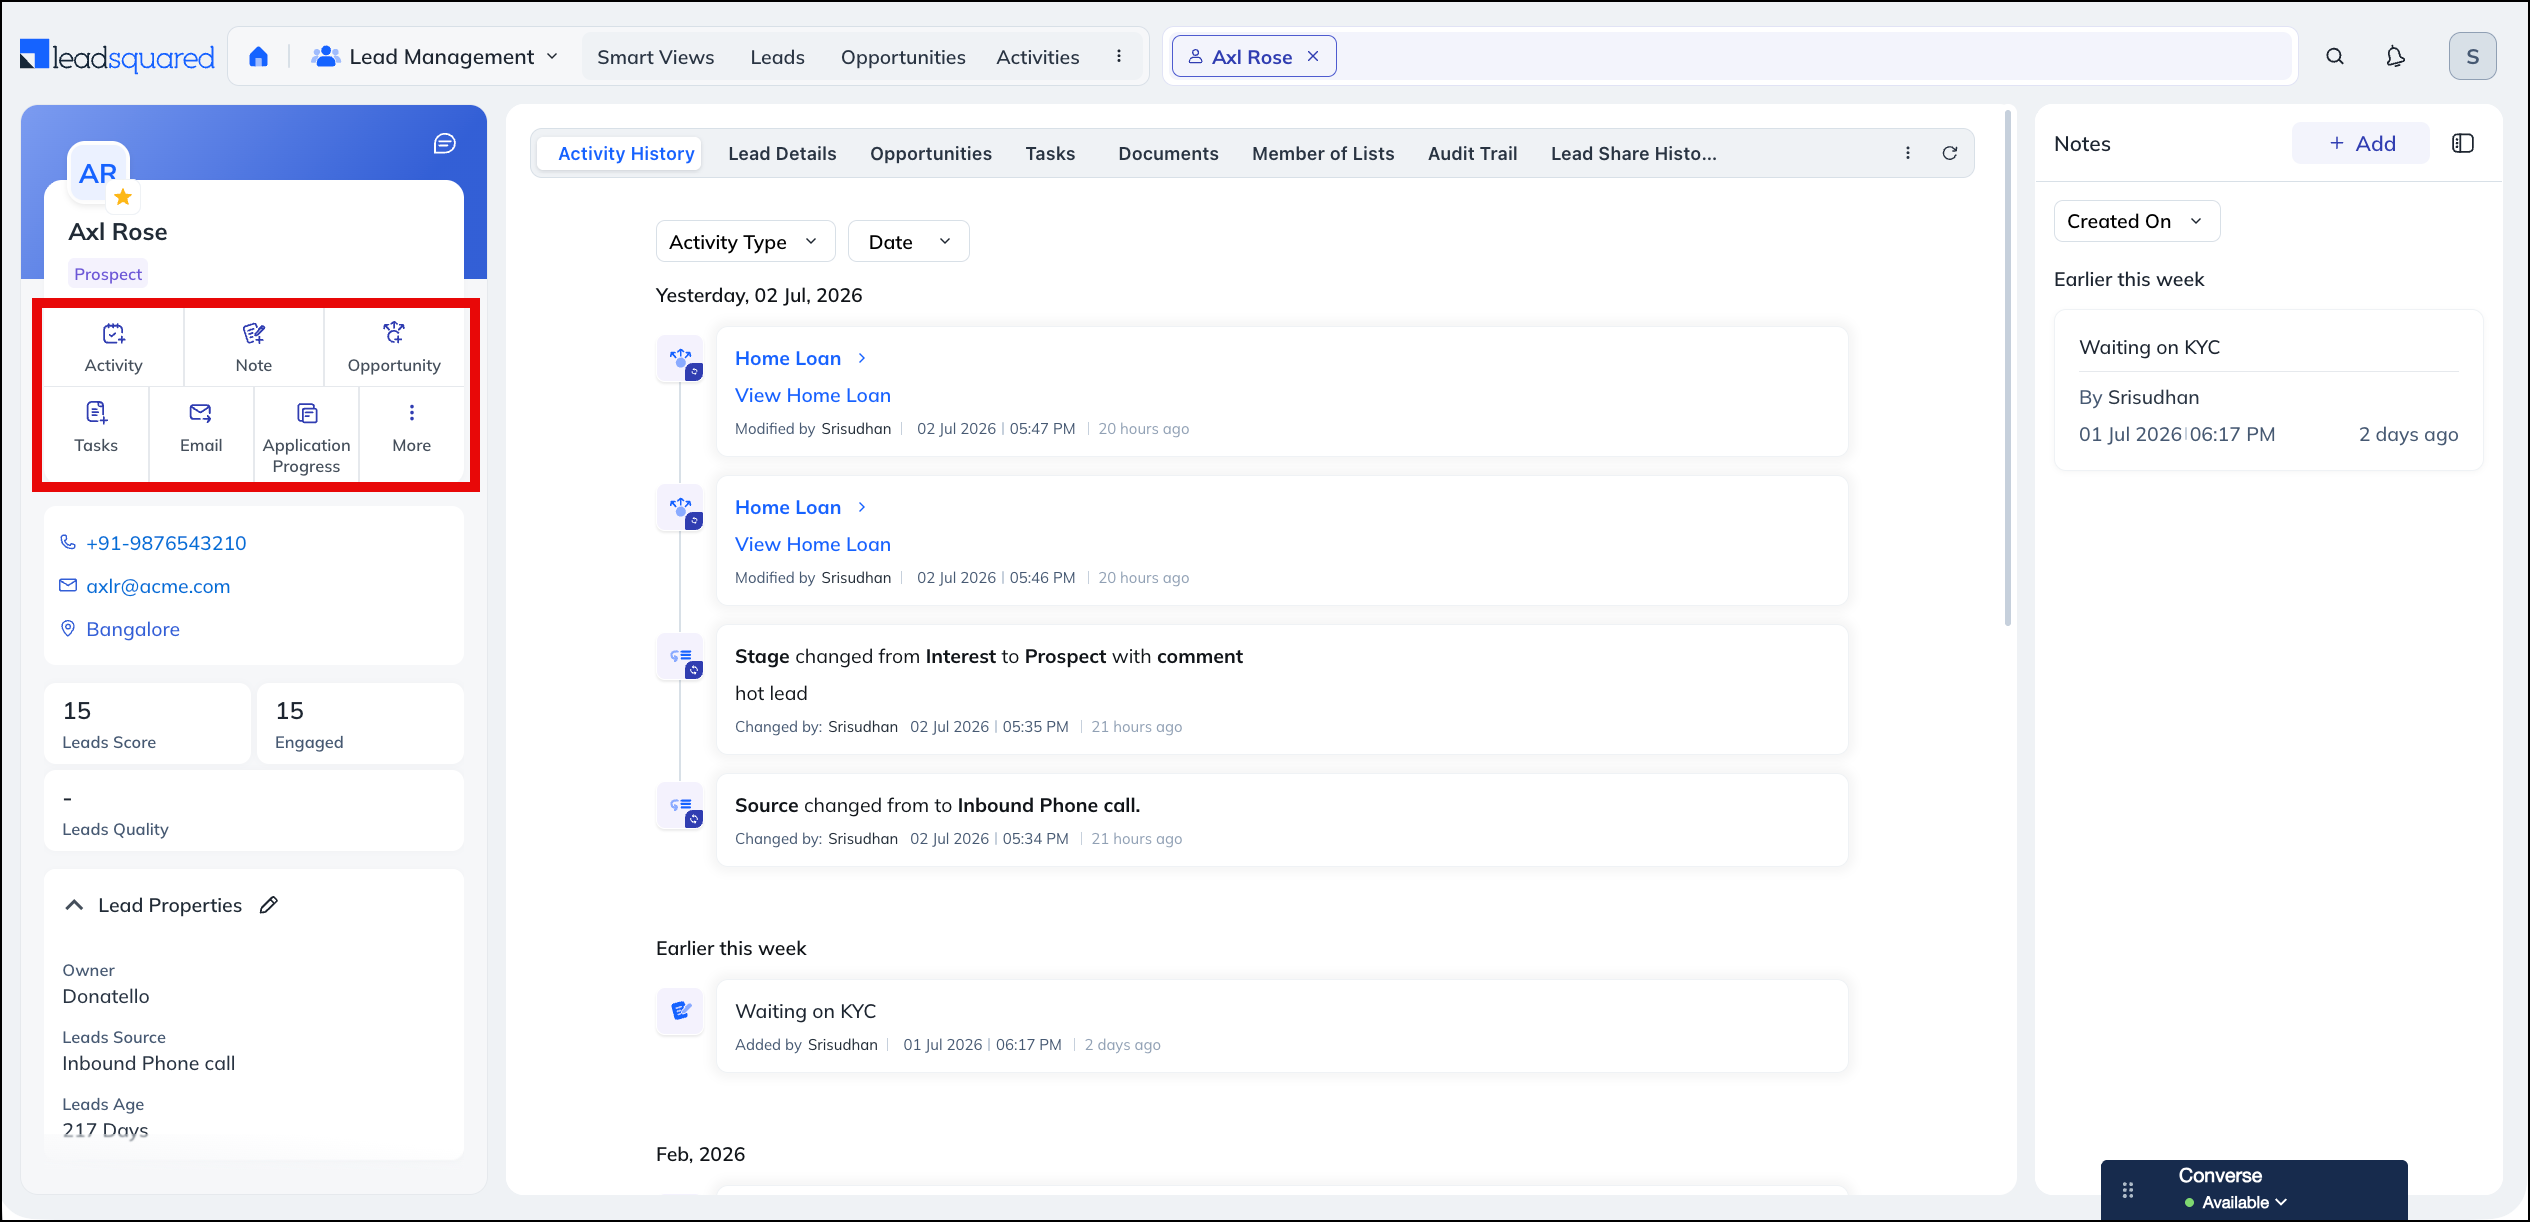Screen dimensions: 2530x1222
Task: Toggle the star on Axl Rose avatar
Action: pyautogui.click(x=123, y=196)
